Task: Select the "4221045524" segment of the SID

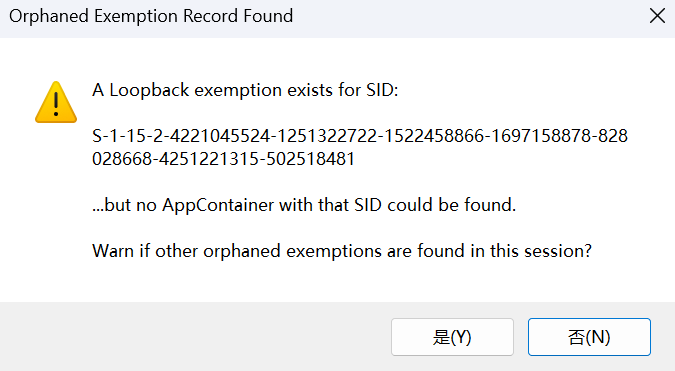Action: (220, 136)
